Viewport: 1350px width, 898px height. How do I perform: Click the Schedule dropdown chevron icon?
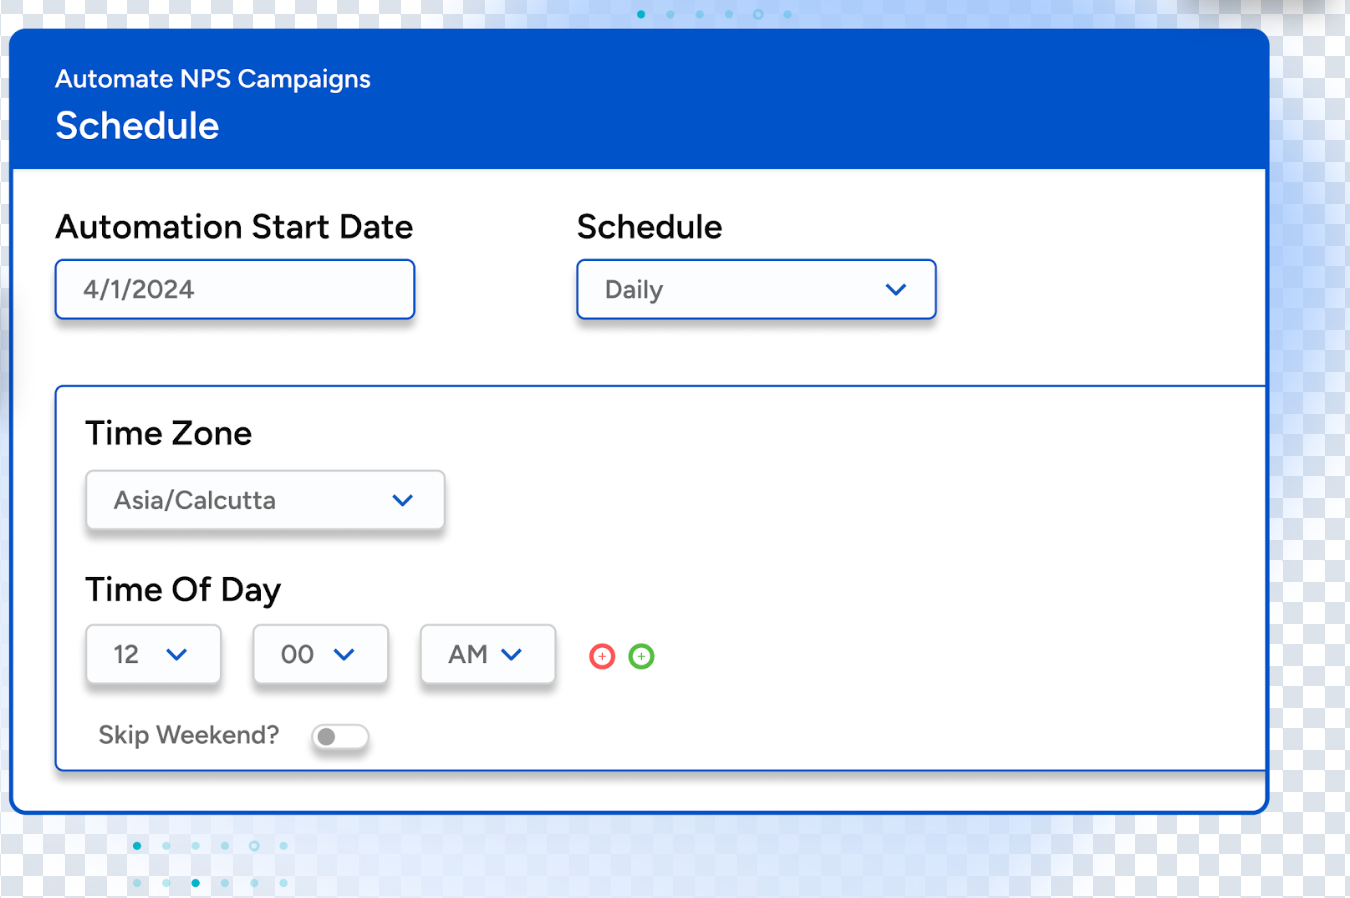(896, 289)
